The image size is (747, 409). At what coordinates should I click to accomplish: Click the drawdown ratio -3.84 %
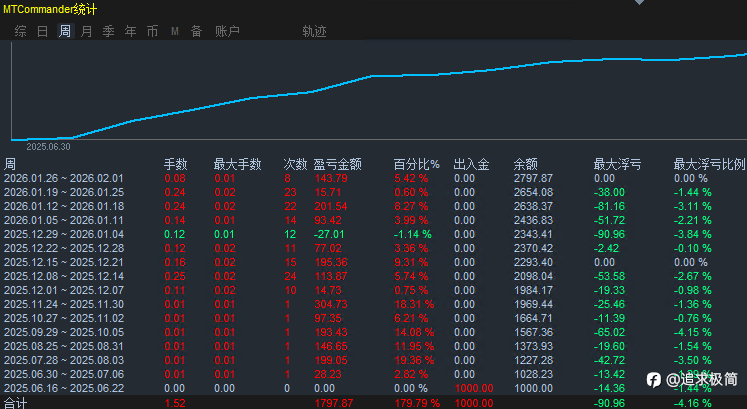pos(693,234)
